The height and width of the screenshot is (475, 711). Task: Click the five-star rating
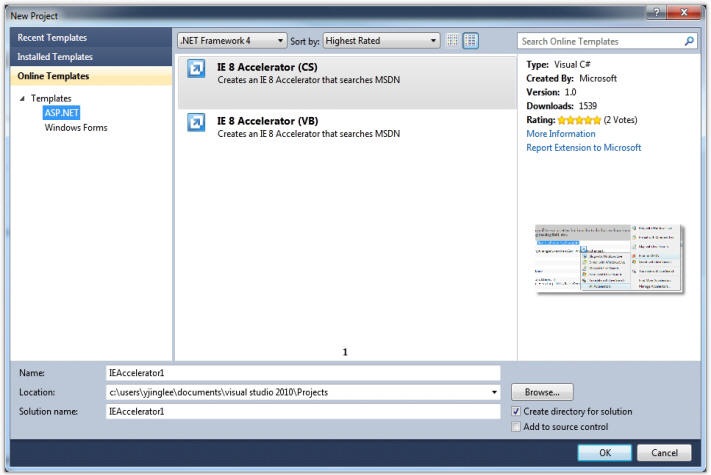click(579, 120)
